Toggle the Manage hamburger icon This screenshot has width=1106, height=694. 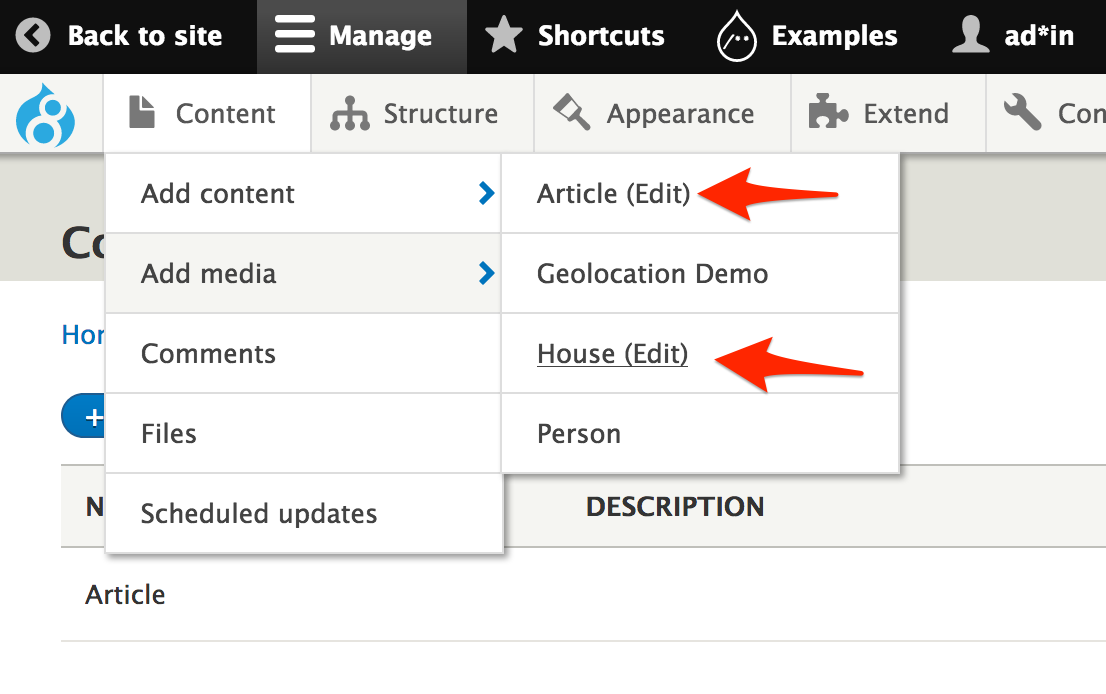295,37
